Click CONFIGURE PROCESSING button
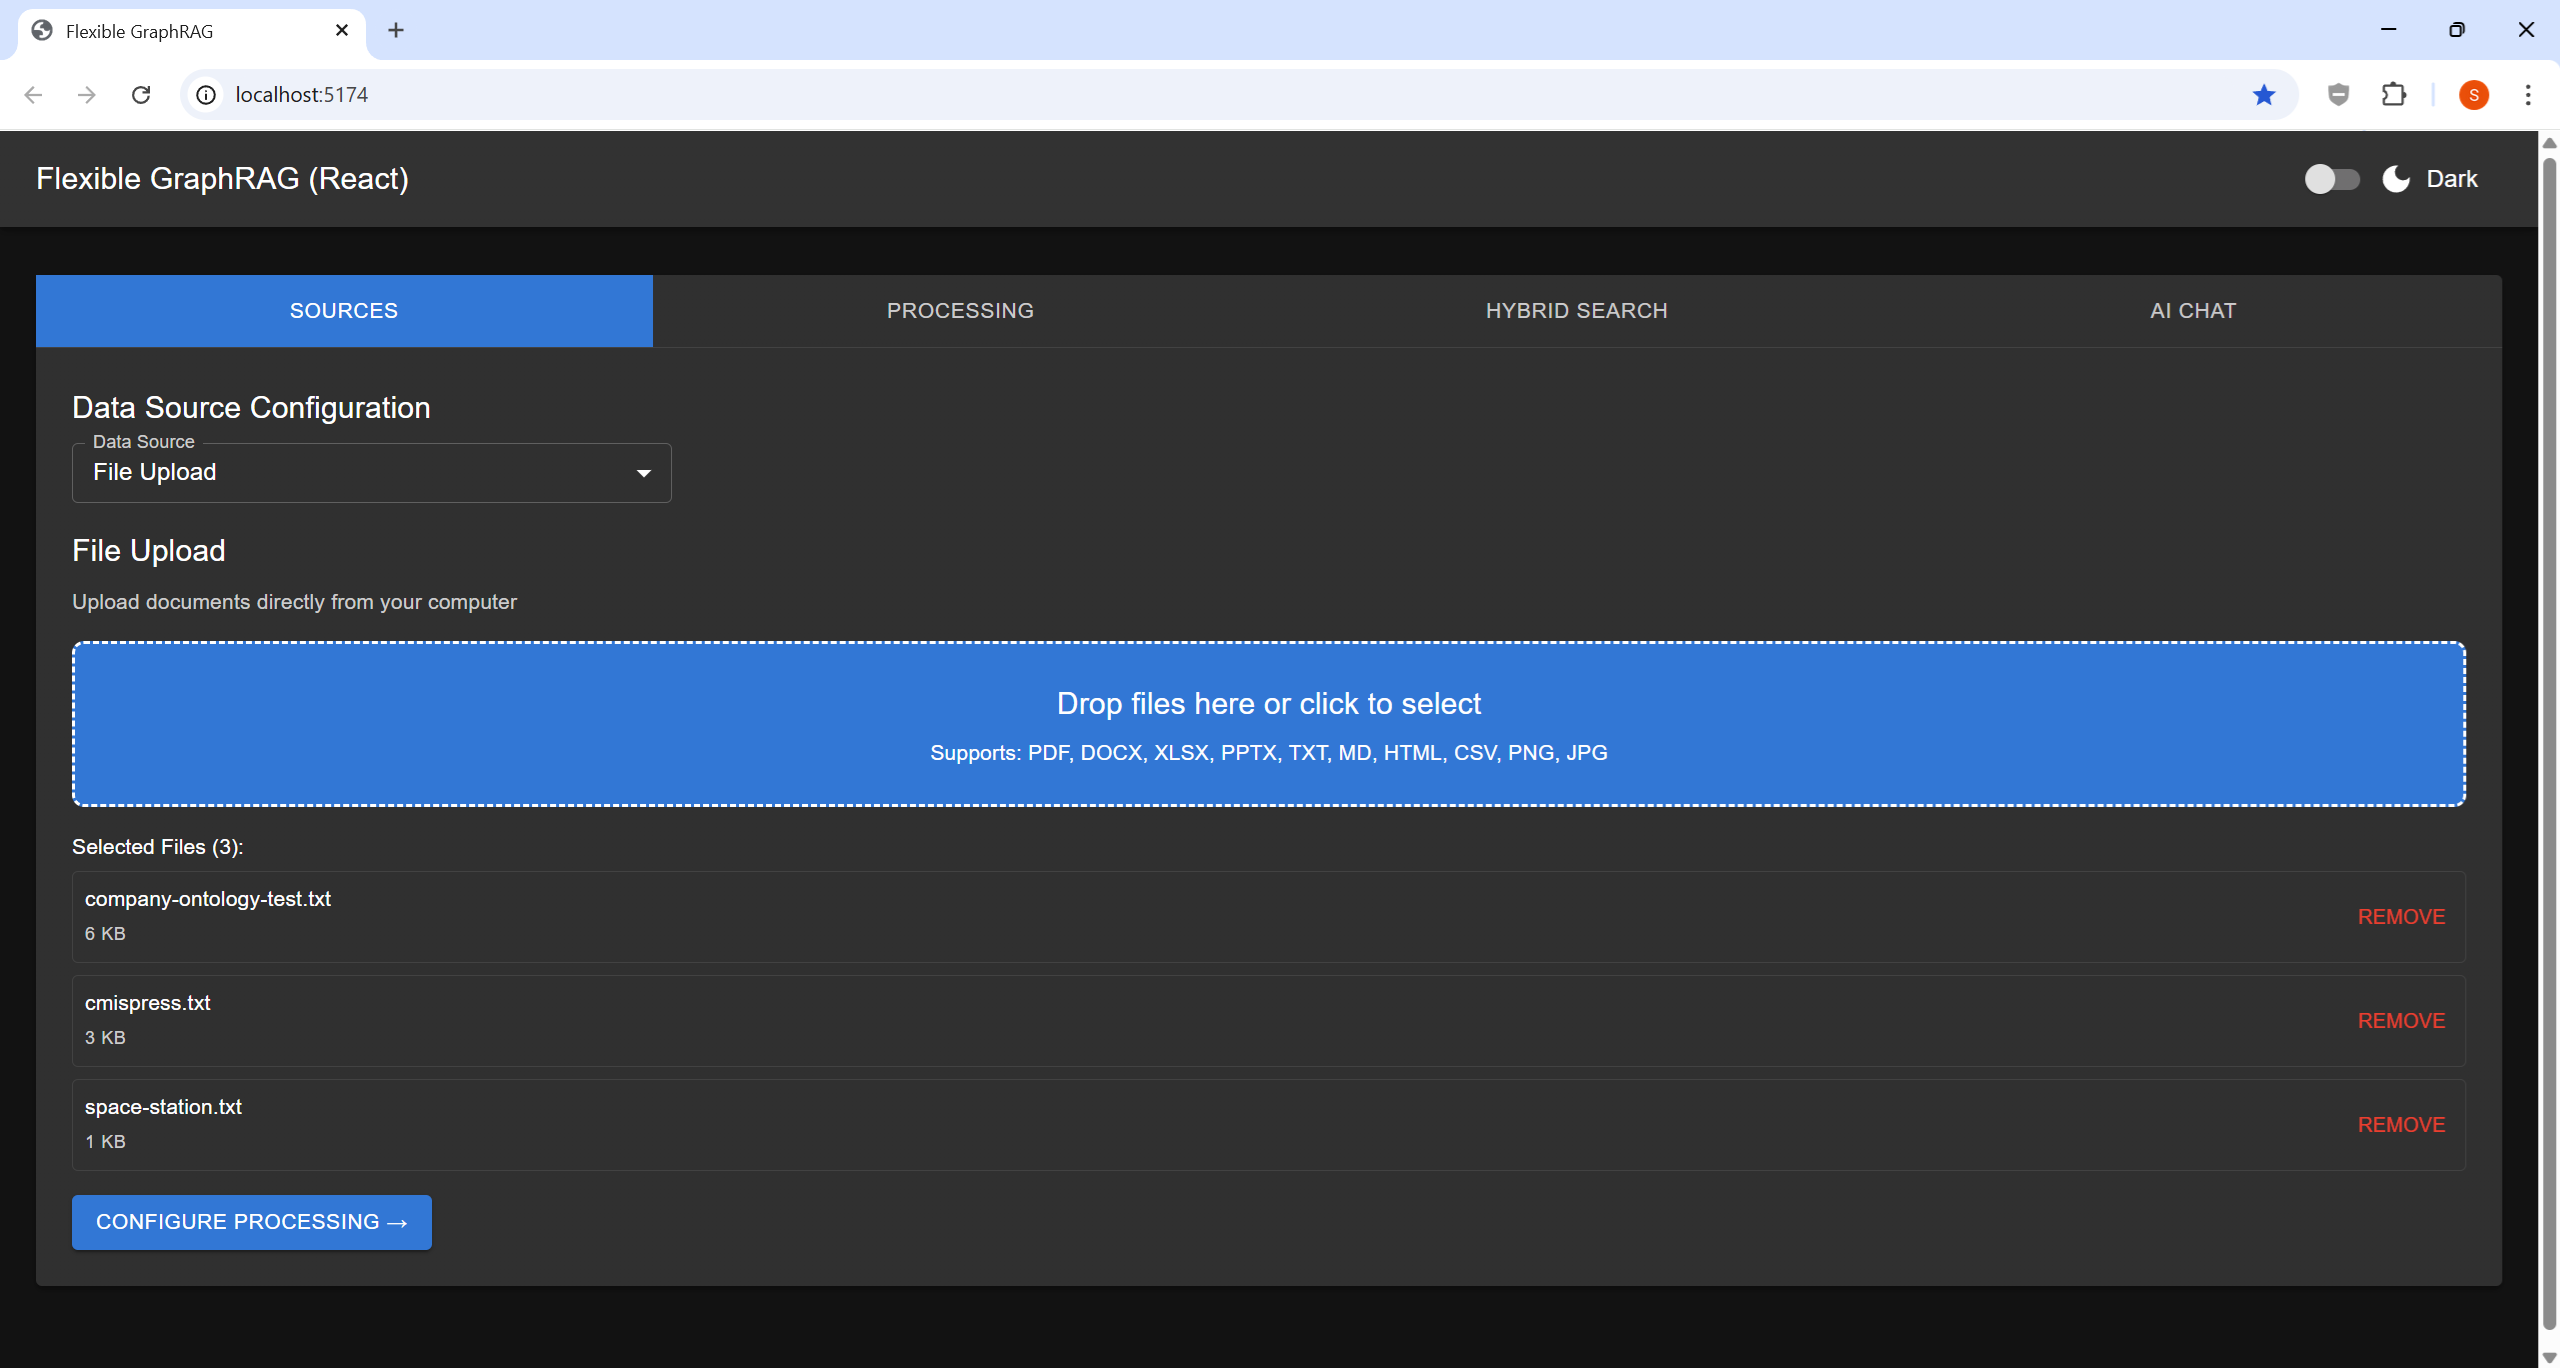 [x=251, y=1221]
